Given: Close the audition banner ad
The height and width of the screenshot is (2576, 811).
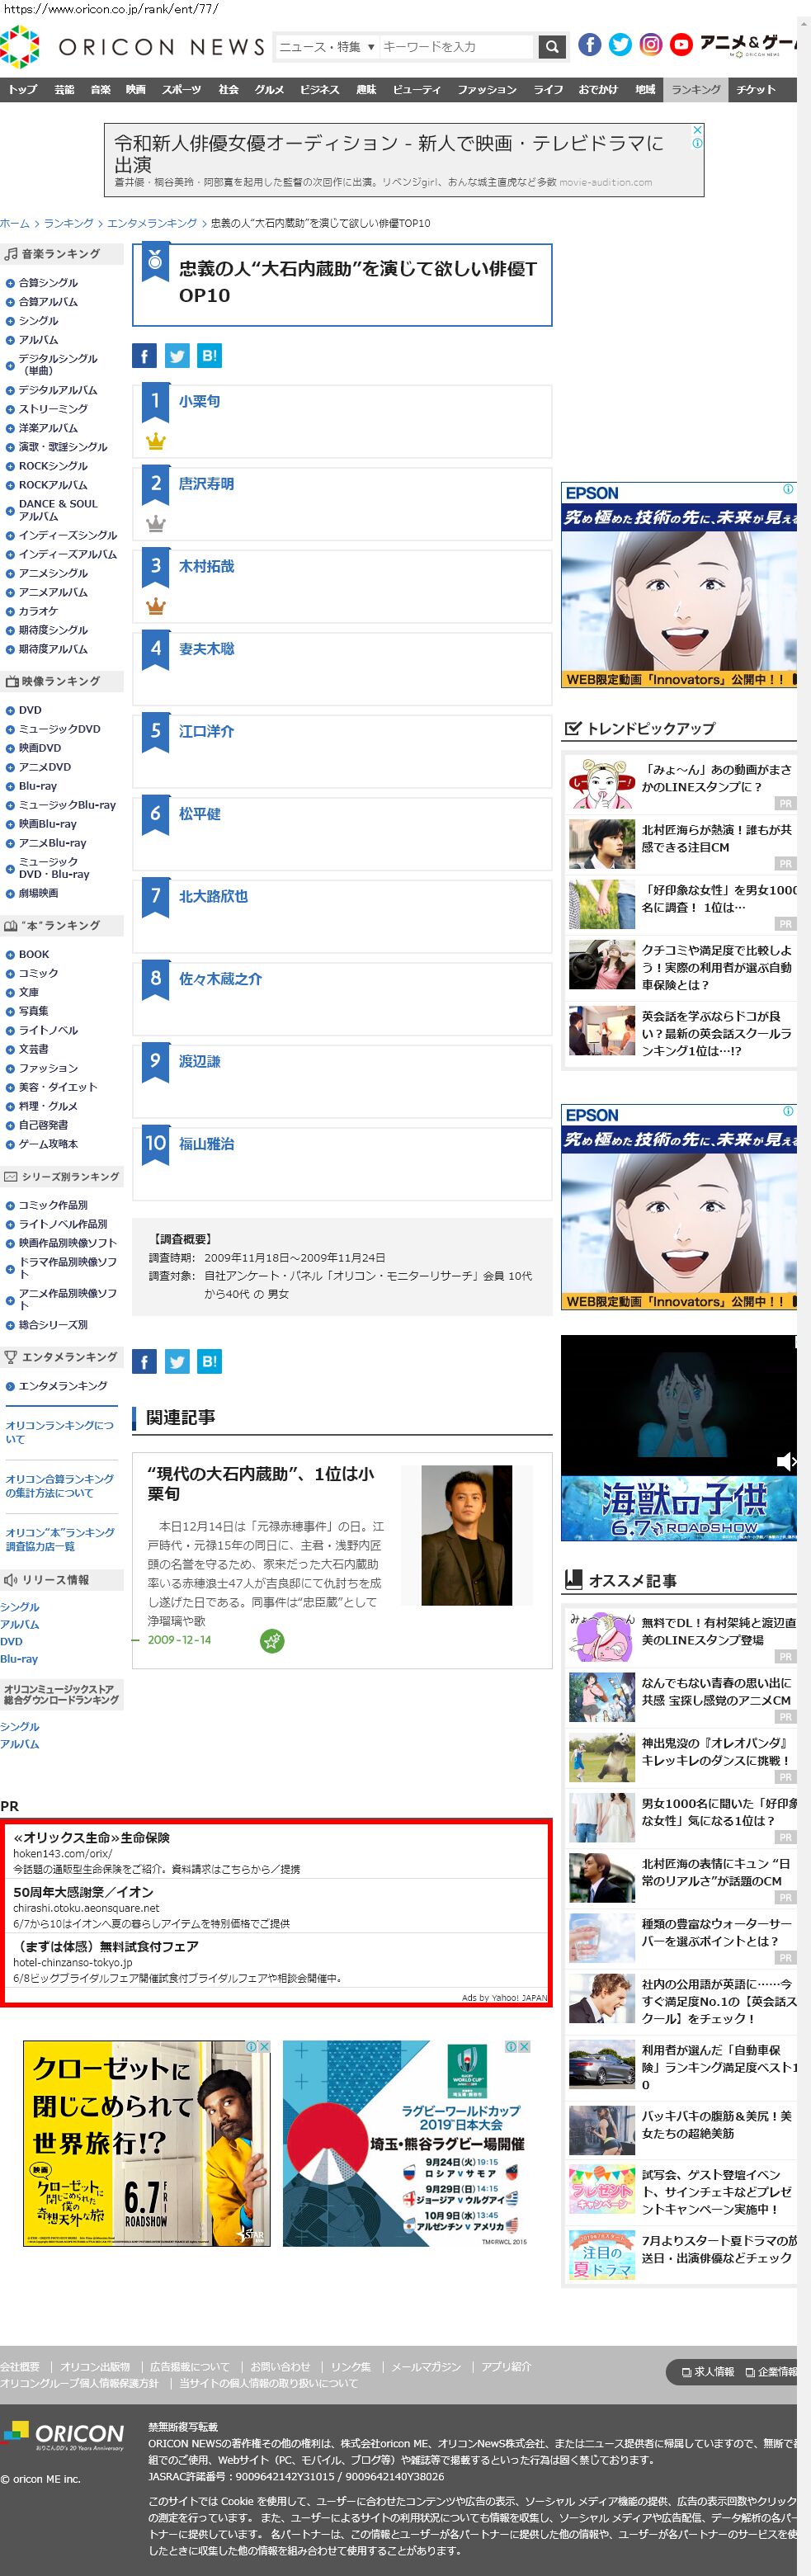Looking at the screenshot, I should pos(697,130).
